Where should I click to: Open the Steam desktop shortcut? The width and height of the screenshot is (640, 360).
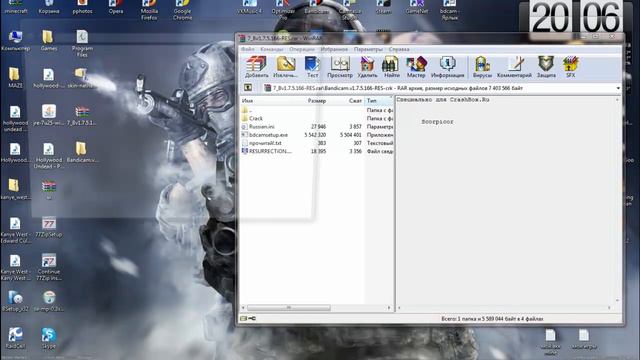point(383,7)
